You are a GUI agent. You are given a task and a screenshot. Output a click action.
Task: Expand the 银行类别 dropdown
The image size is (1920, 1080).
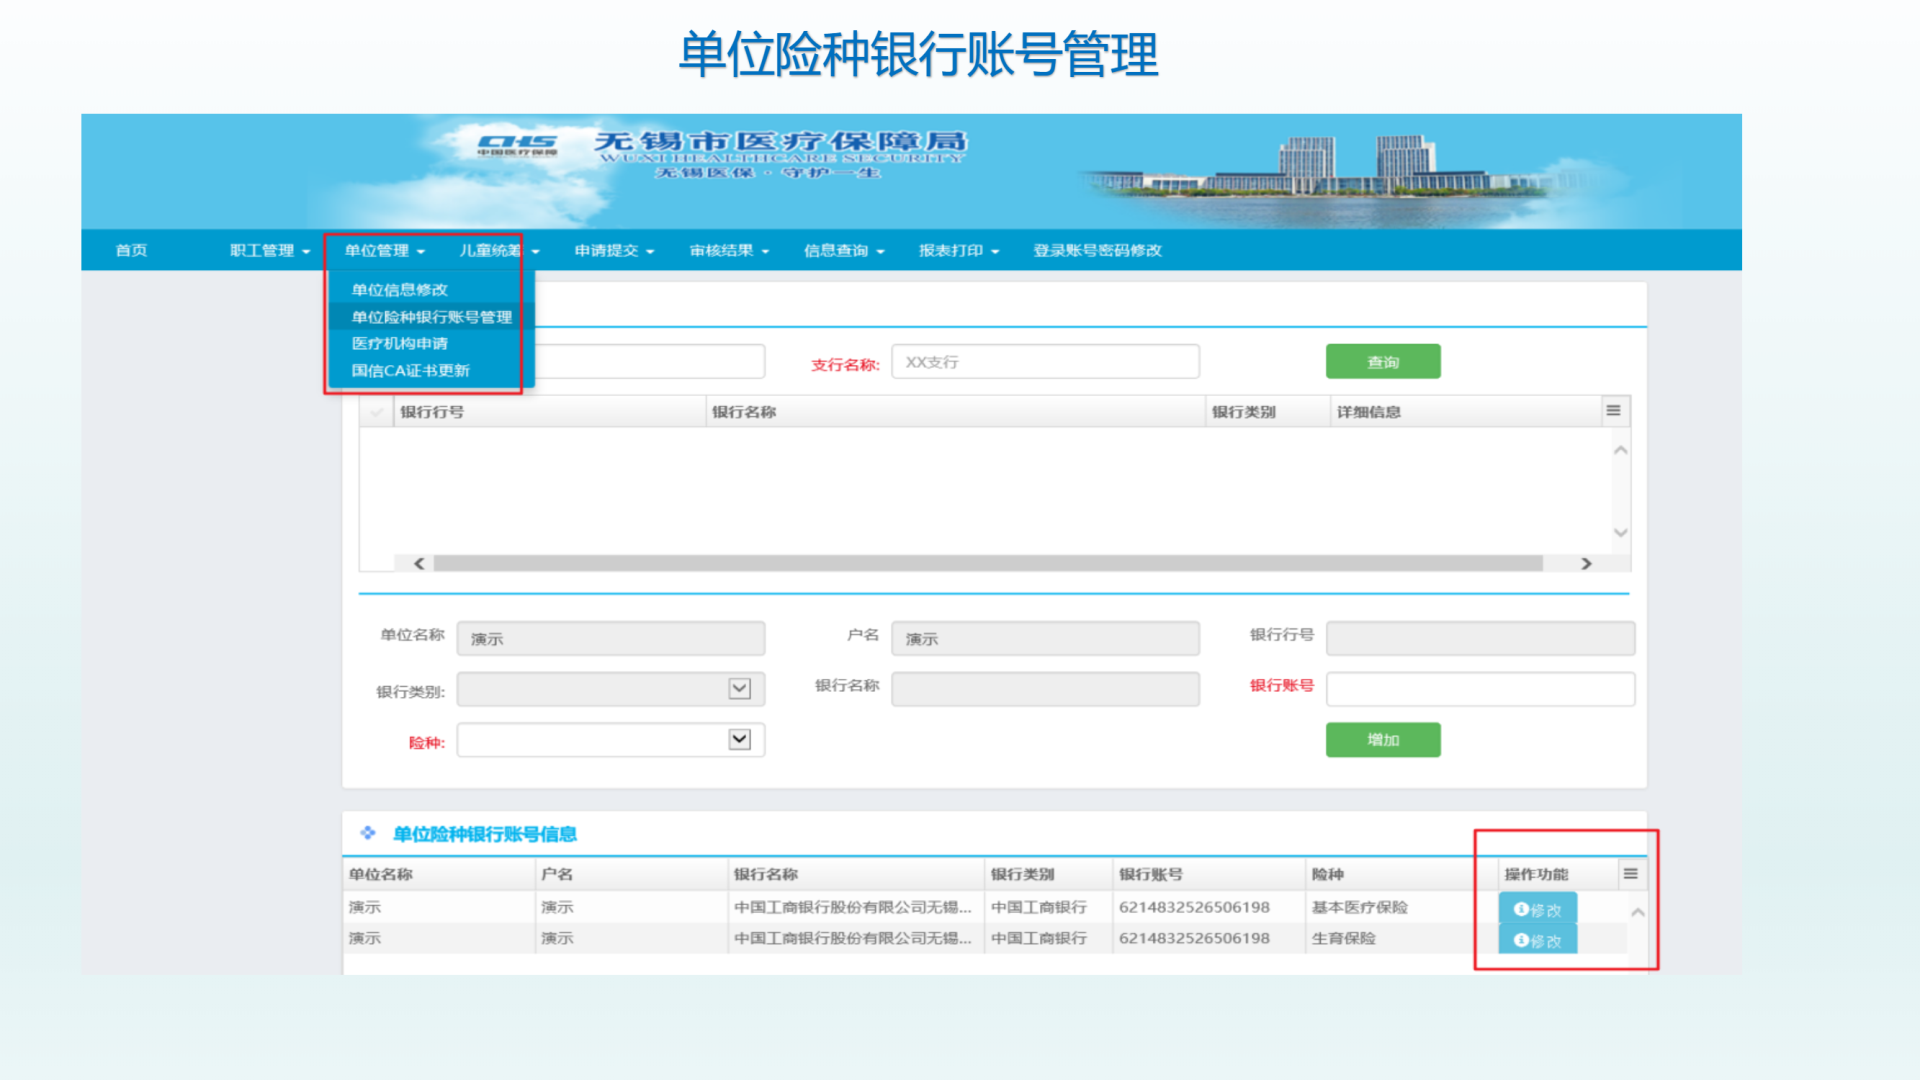[739, 689]
